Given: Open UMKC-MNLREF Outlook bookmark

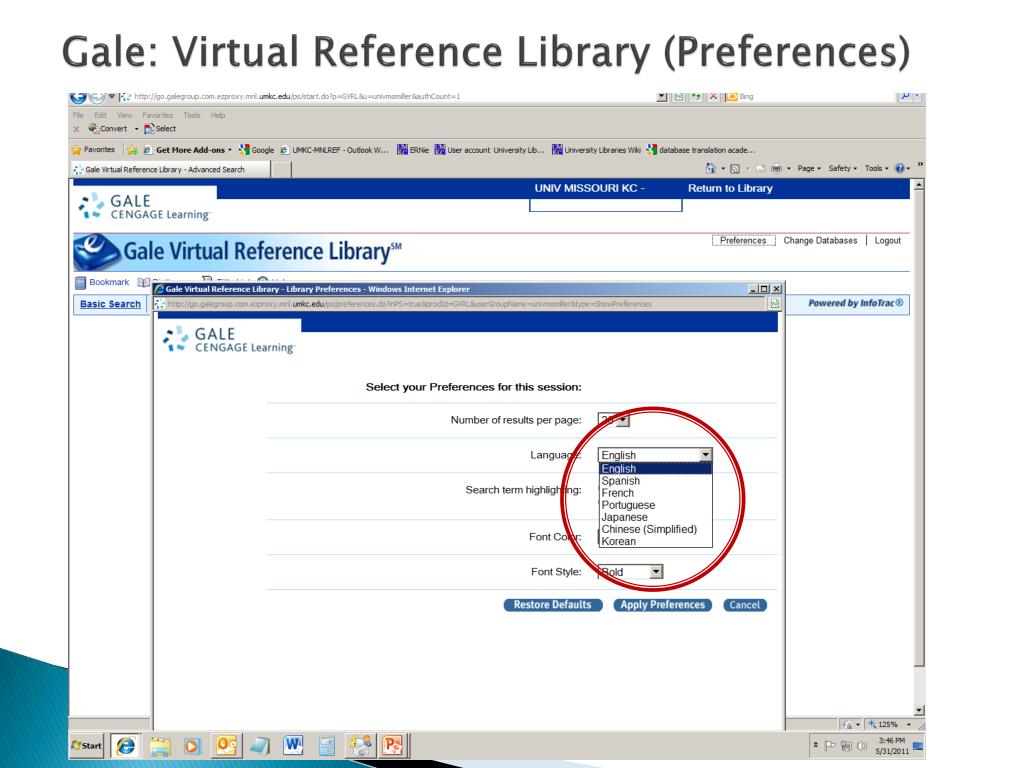Looking at the screenshot, I should tap(334, 150).
